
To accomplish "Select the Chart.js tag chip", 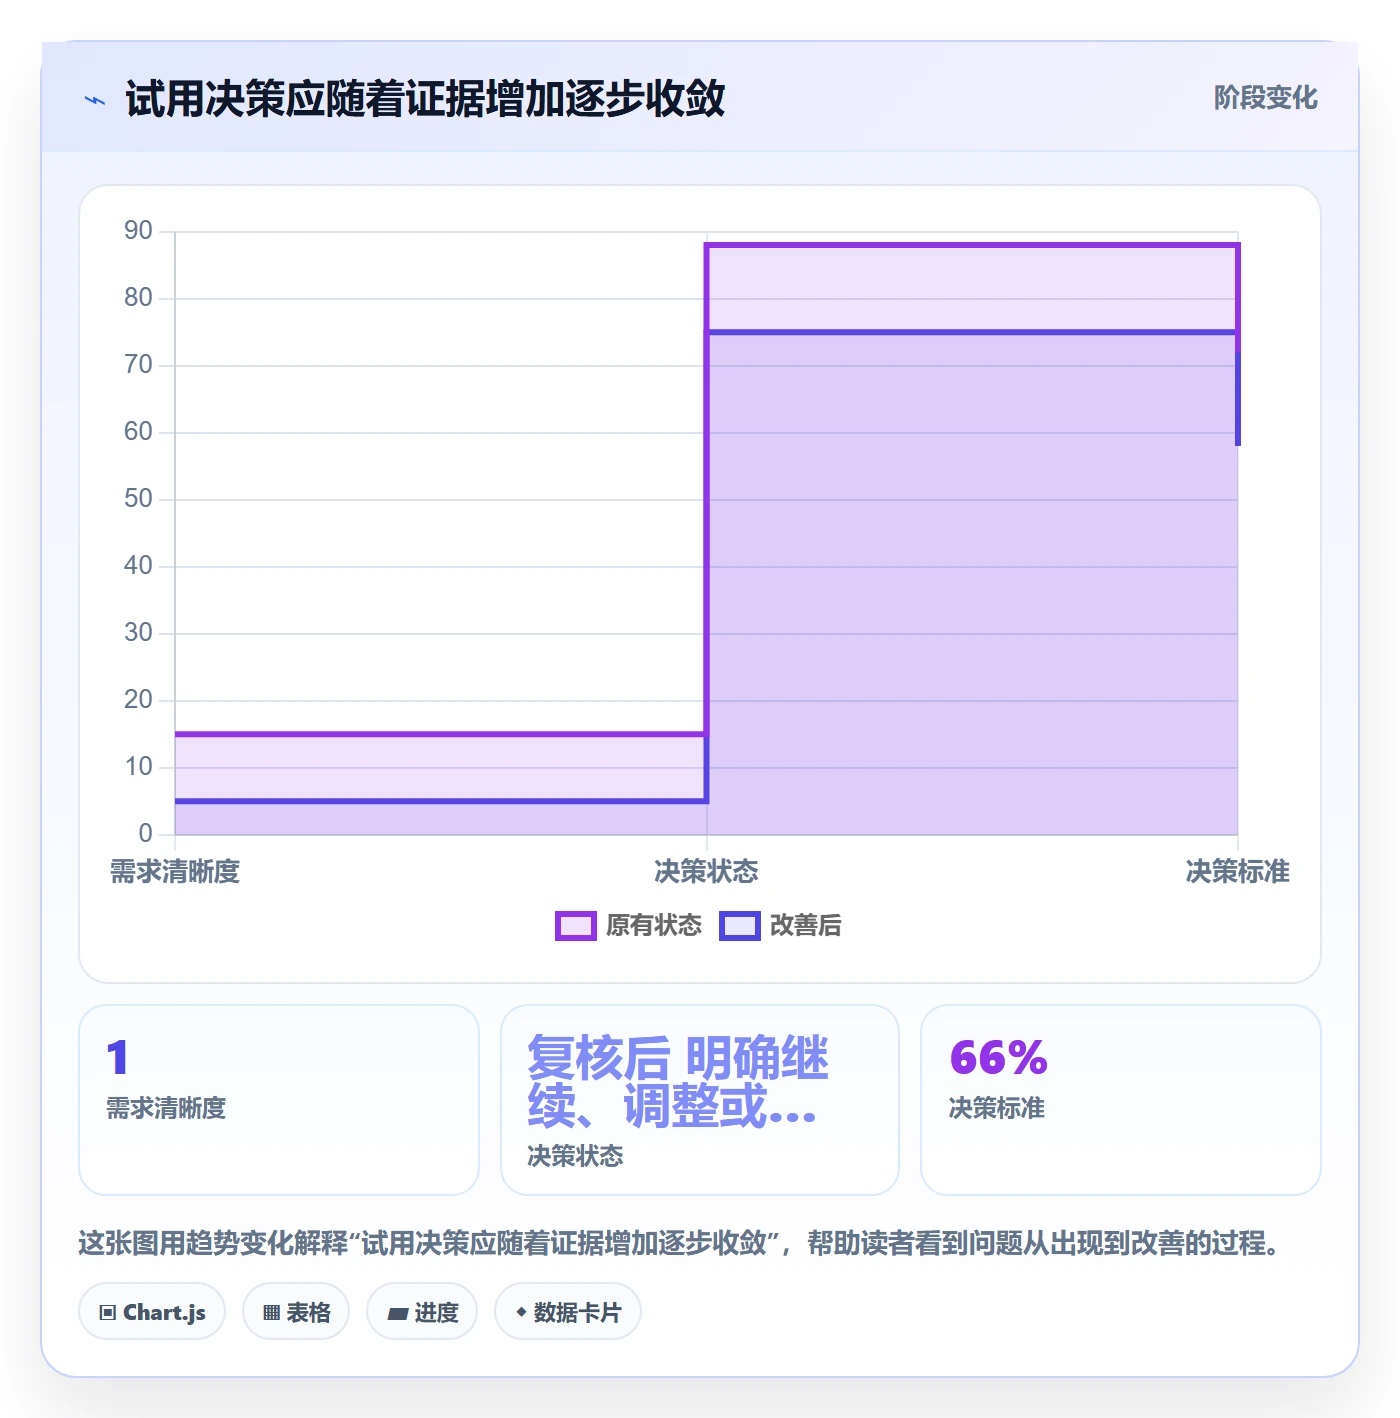I will coord(152,1312).
